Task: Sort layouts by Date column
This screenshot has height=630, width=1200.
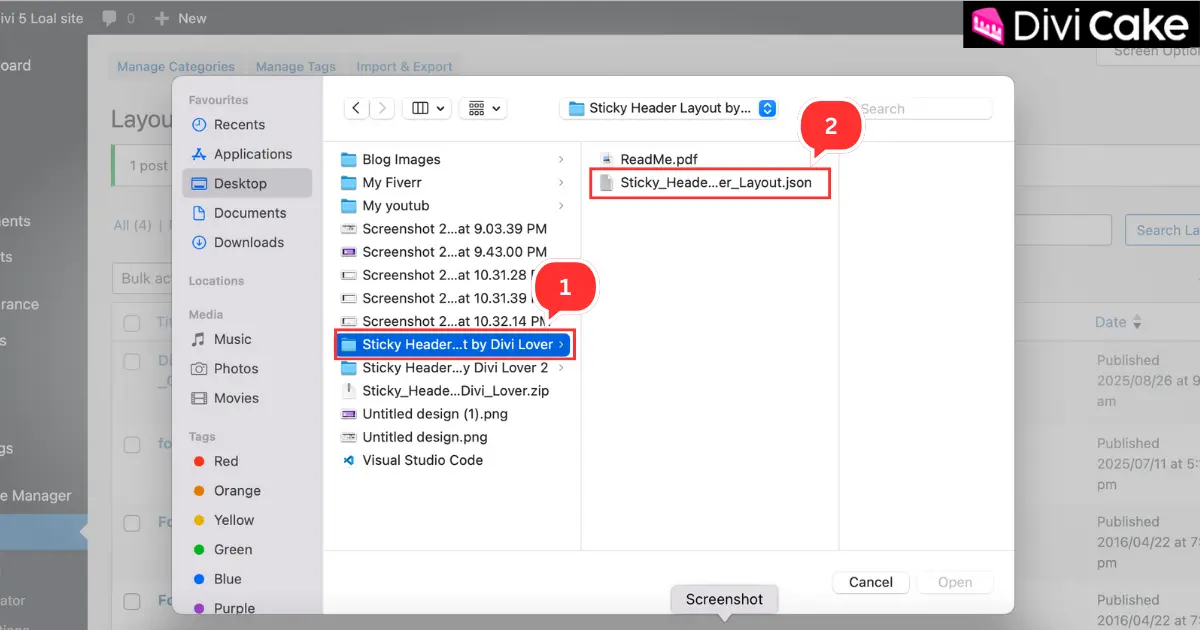Action: point(1118,322)
